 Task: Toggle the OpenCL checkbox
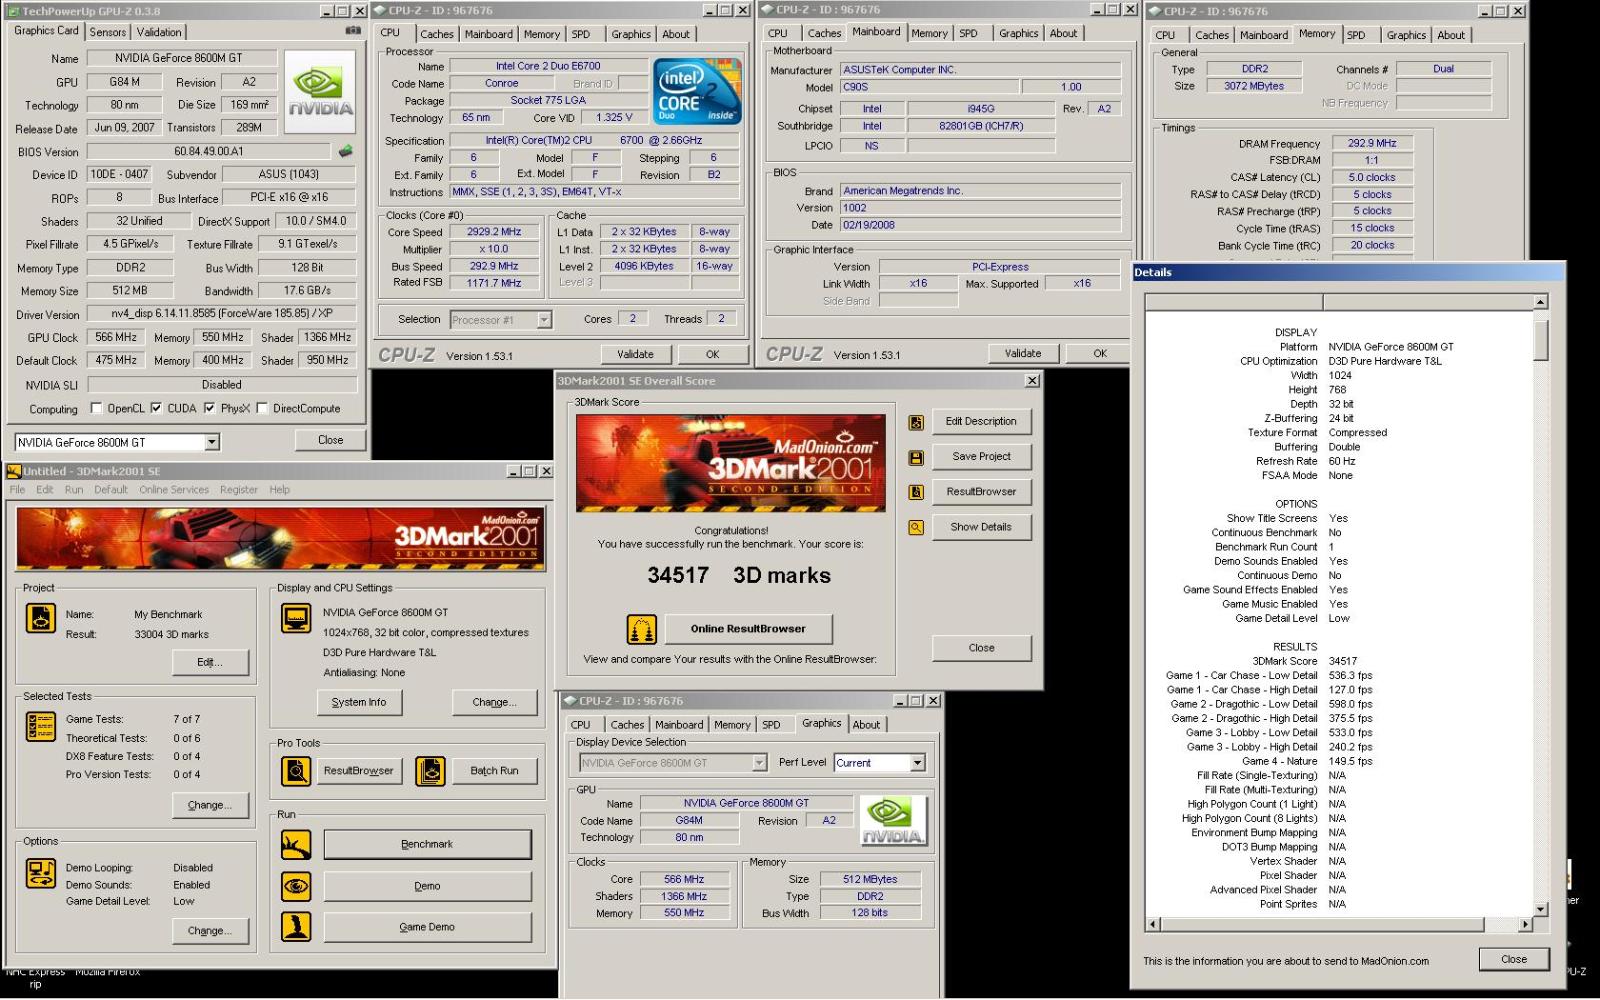coord(96,408)
